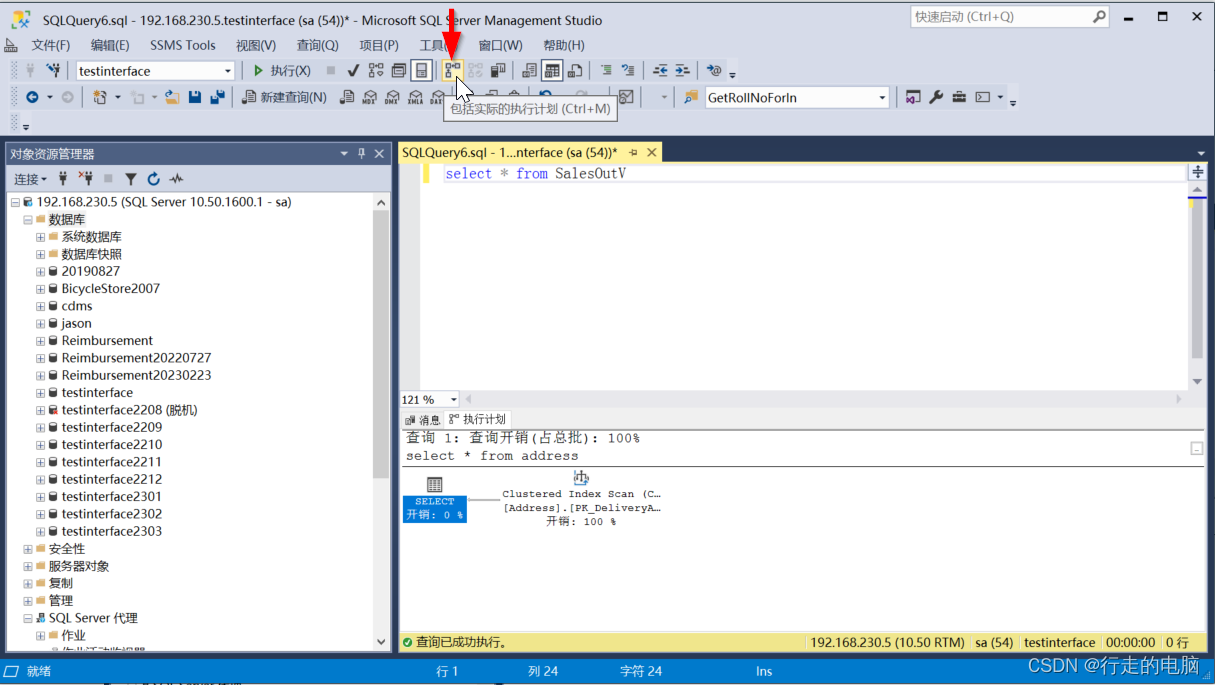
Task: Expand the 安全性 folder node
Action: coord(28,549)
